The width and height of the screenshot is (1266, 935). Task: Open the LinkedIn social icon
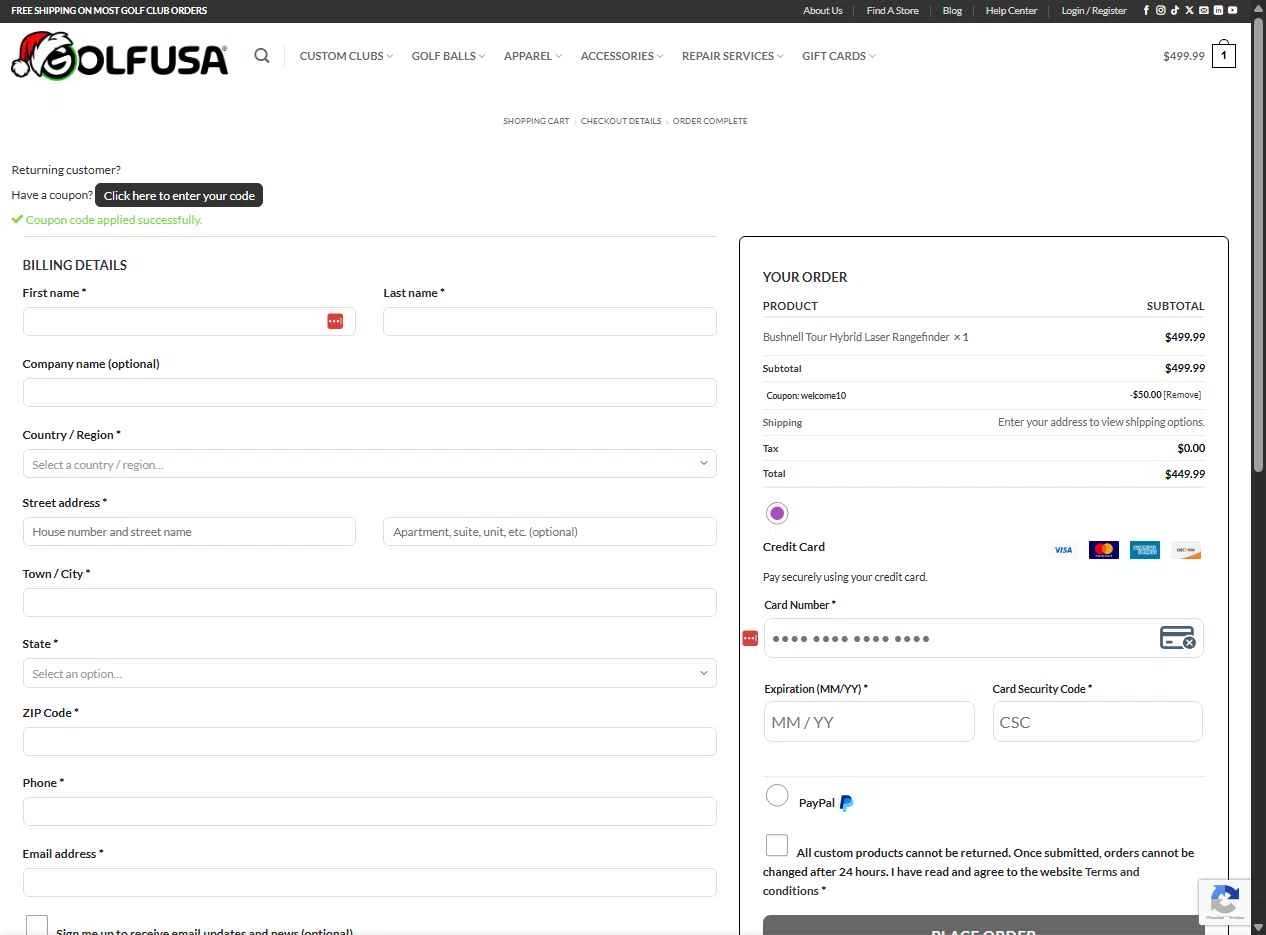pos(1218,10)
